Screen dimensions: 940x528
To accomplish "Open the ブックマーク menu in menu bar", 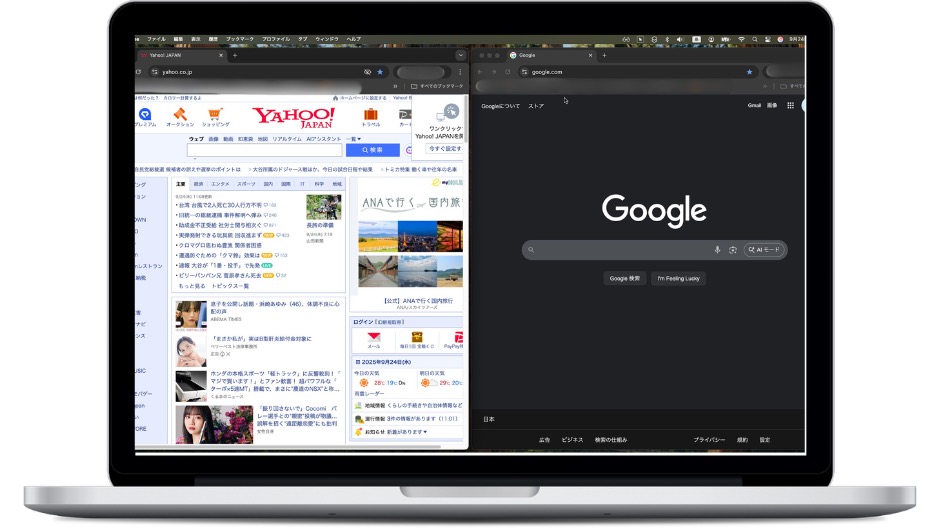I will [x=238, y=39].
